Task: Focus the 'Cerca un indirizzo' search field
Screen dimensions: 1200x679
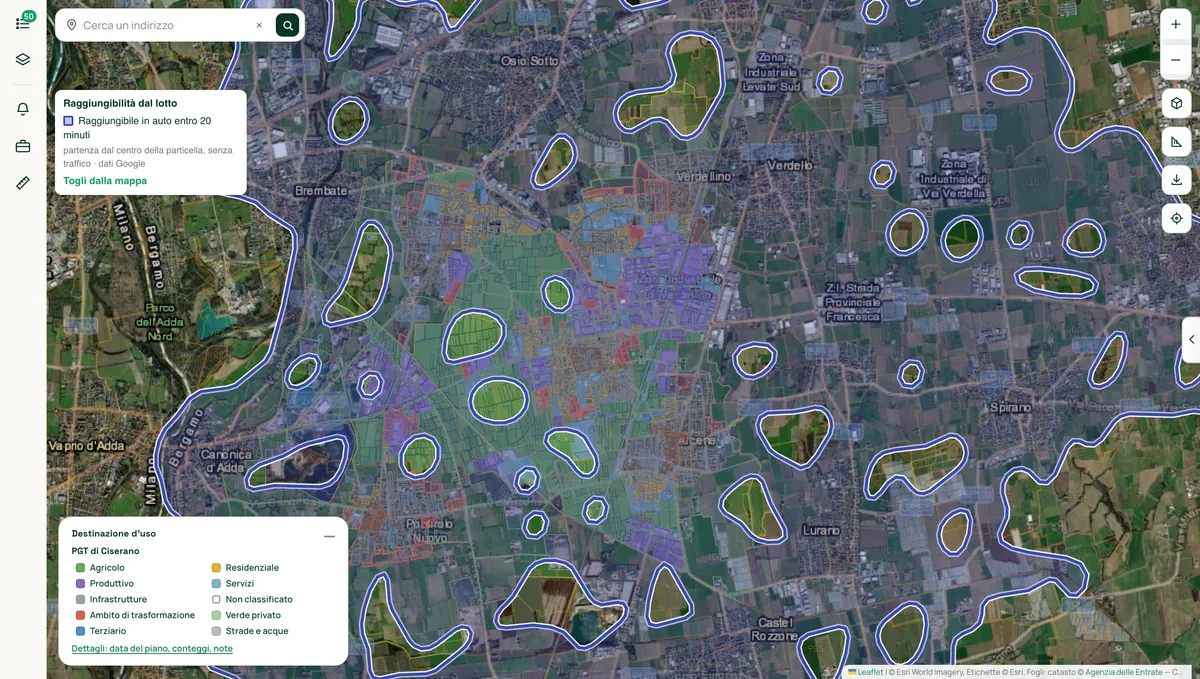Action: tap(164, 25)
